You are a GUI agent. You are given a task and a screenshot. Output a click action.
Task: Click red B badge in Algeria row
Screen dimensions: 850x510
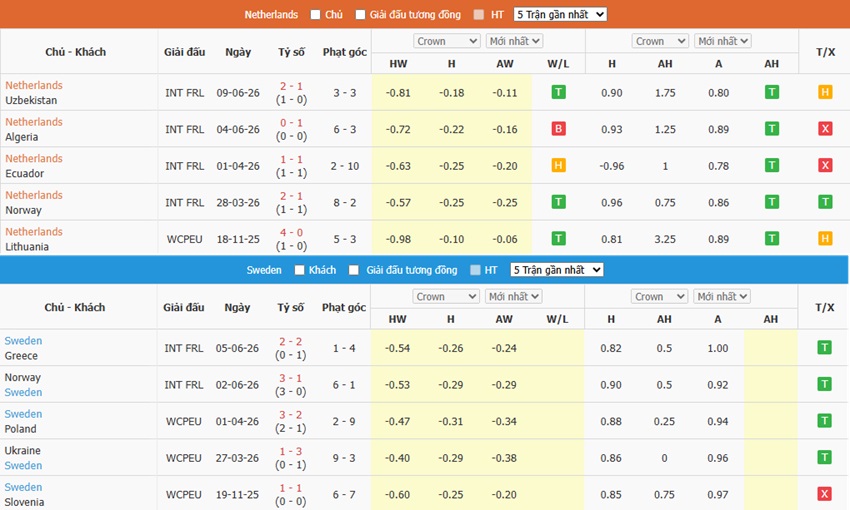tap(558, 129)
